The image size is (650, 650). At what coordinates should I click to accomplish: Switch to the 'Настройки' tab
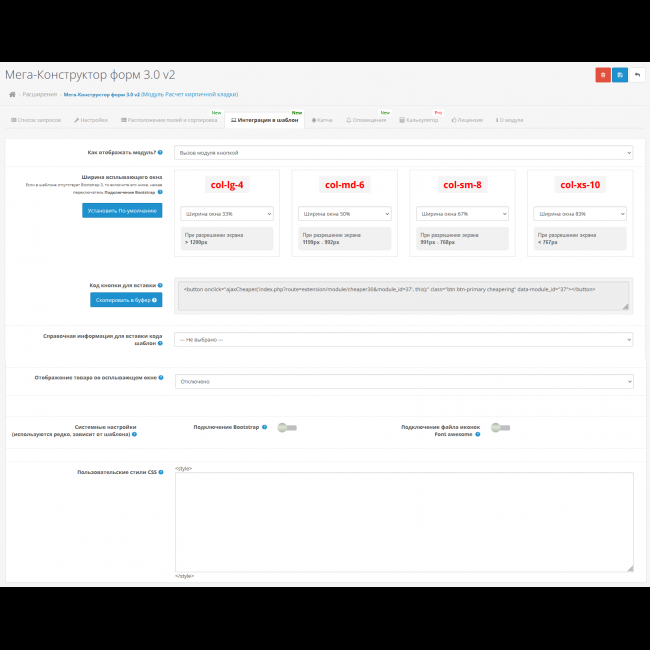click(90, 120)
